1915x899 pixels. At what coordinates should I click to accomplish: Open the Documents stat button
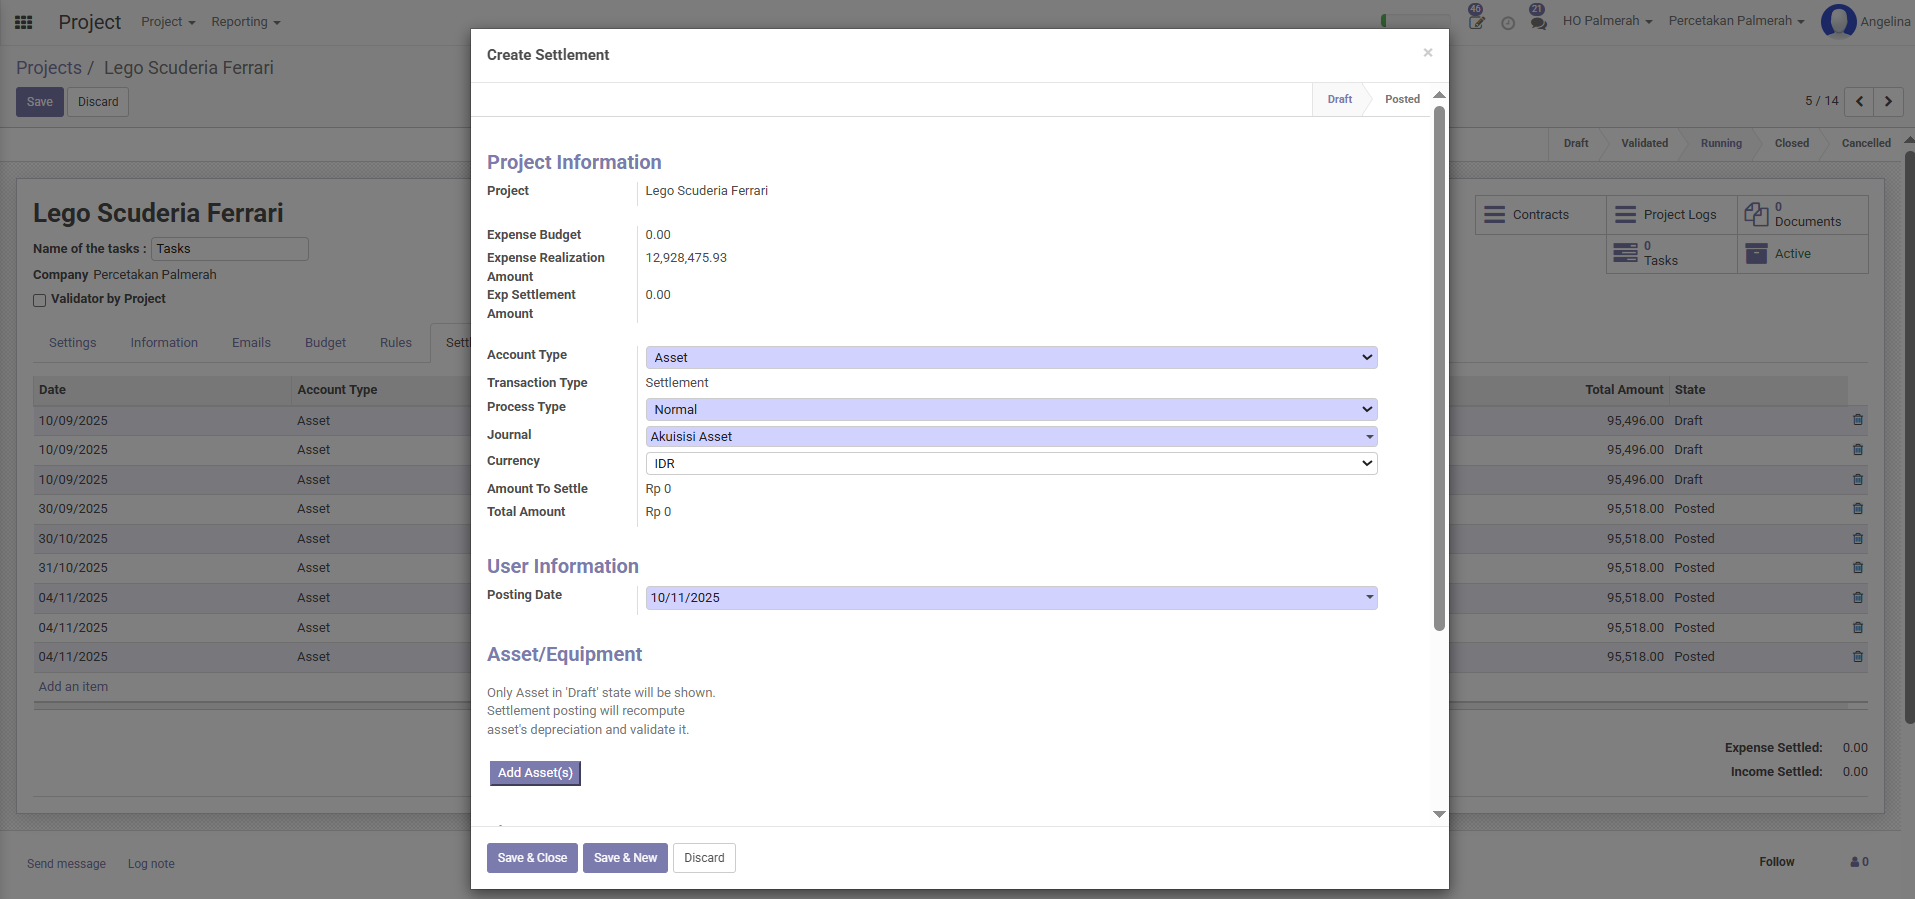(x=1802, y=215)
